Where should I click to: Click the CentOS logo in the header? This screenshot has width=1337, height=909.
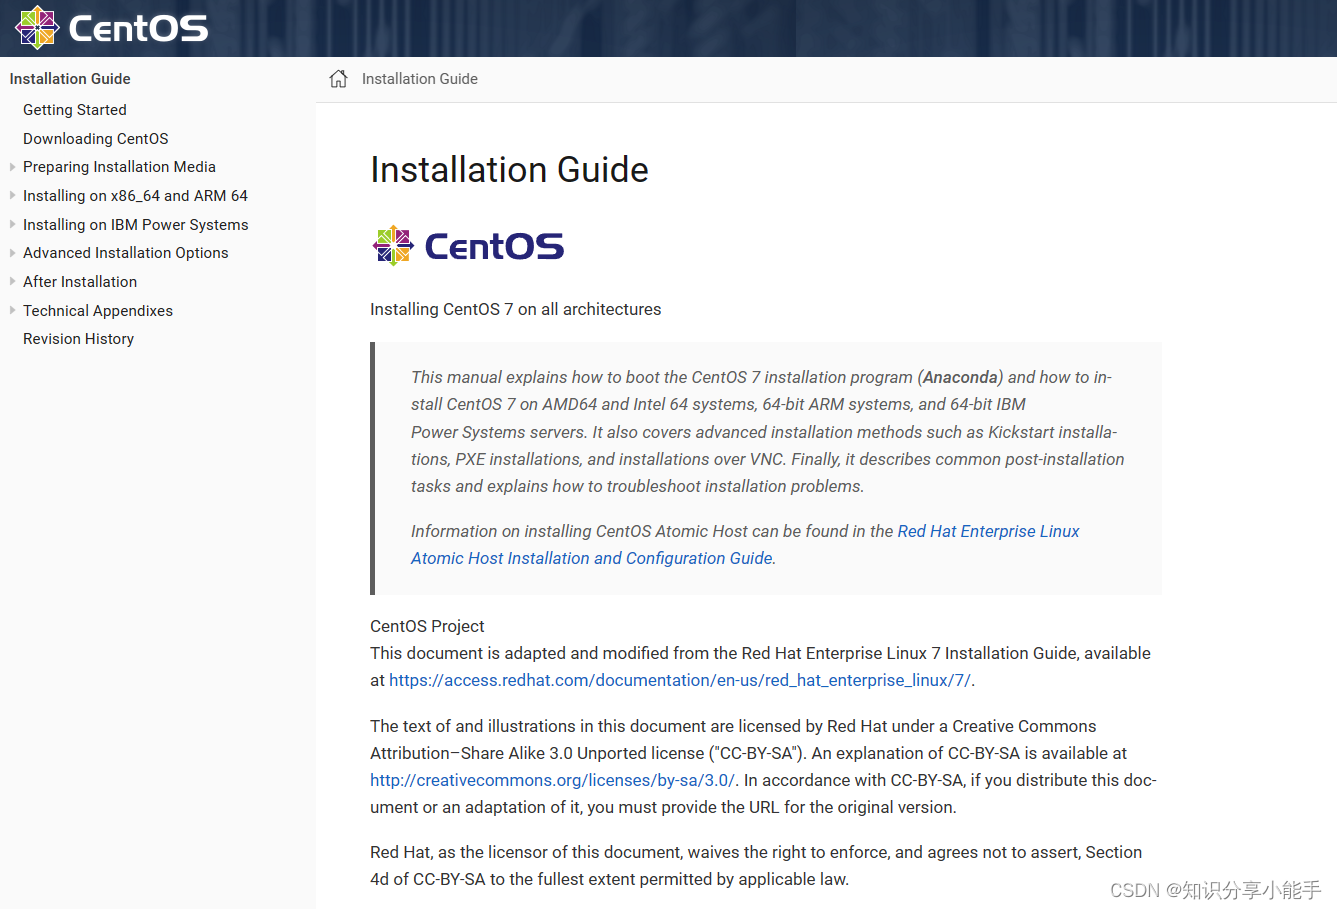tap(112, 27)
